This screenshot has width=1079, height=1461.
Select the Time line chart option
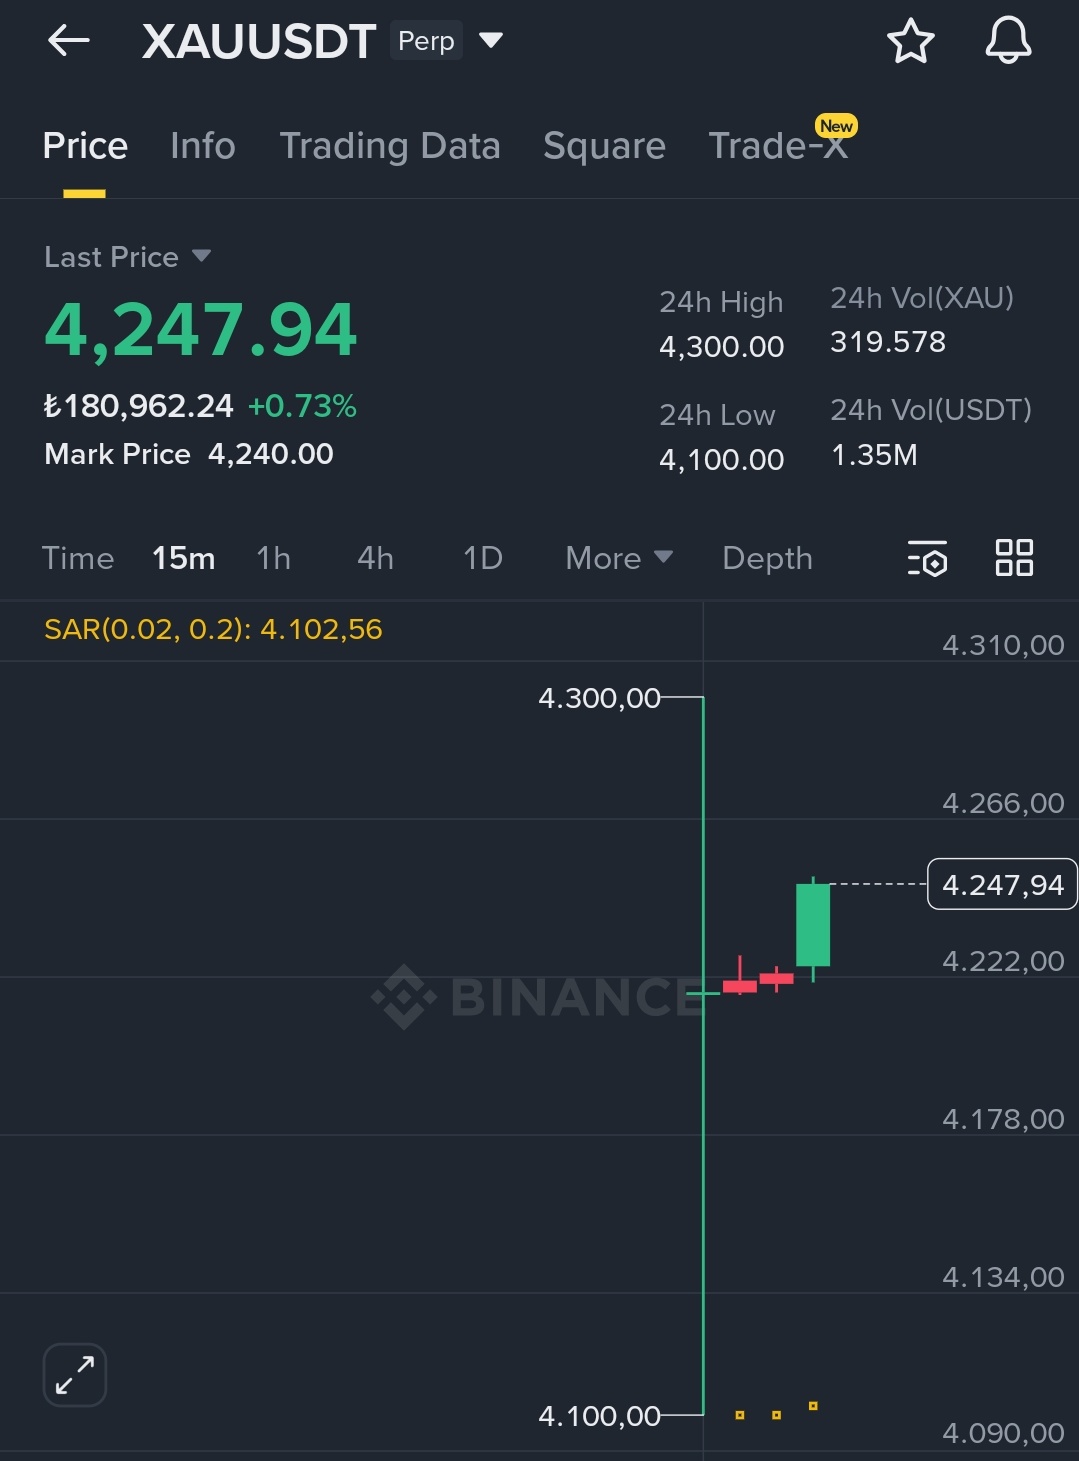[x=78, y=558]
